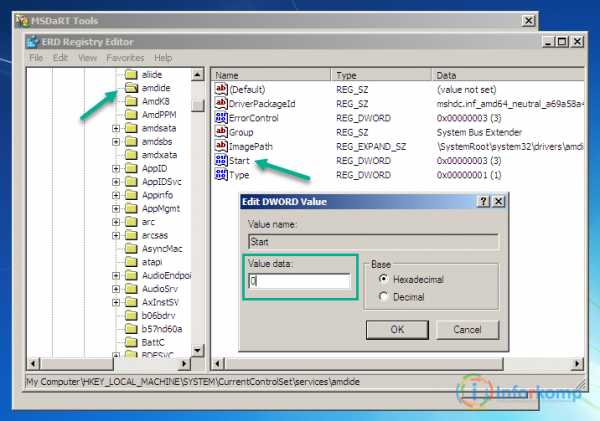Expand the amdsata tree node

[116, 128]
